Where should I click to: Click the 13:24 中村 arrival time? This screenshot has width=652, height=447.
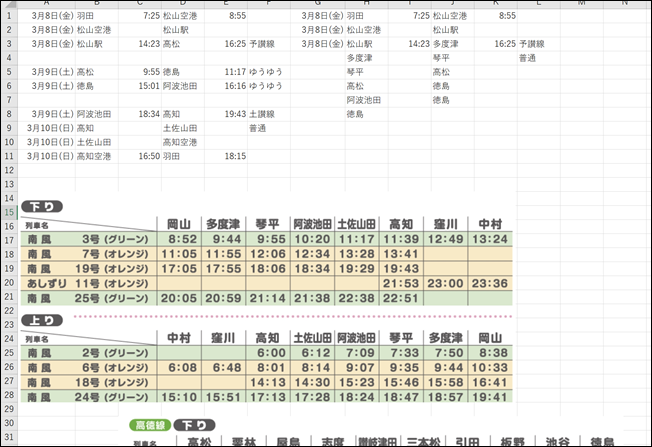489,239
